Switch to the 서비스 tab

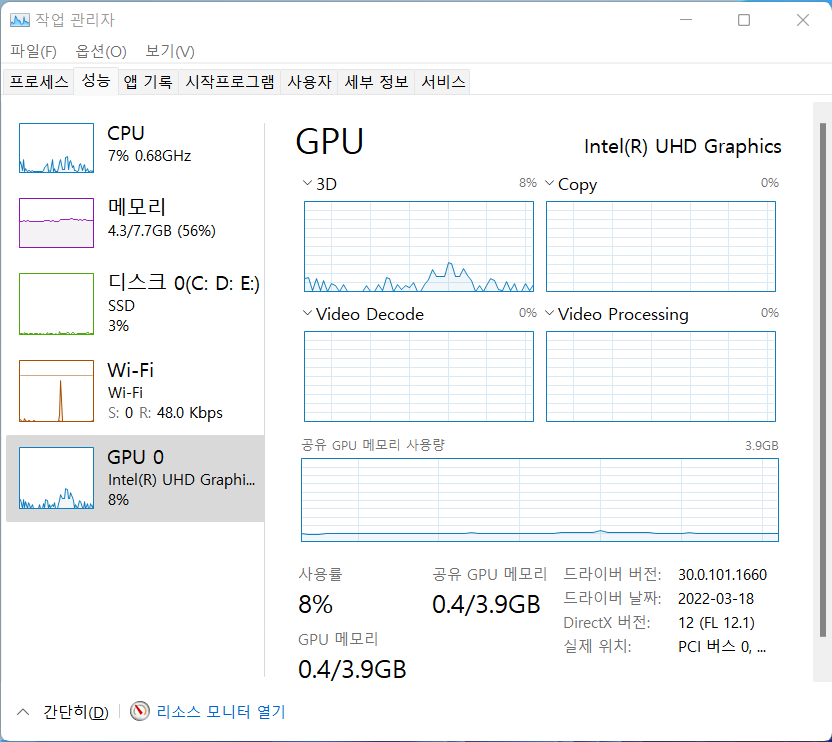tap(443, 82)
